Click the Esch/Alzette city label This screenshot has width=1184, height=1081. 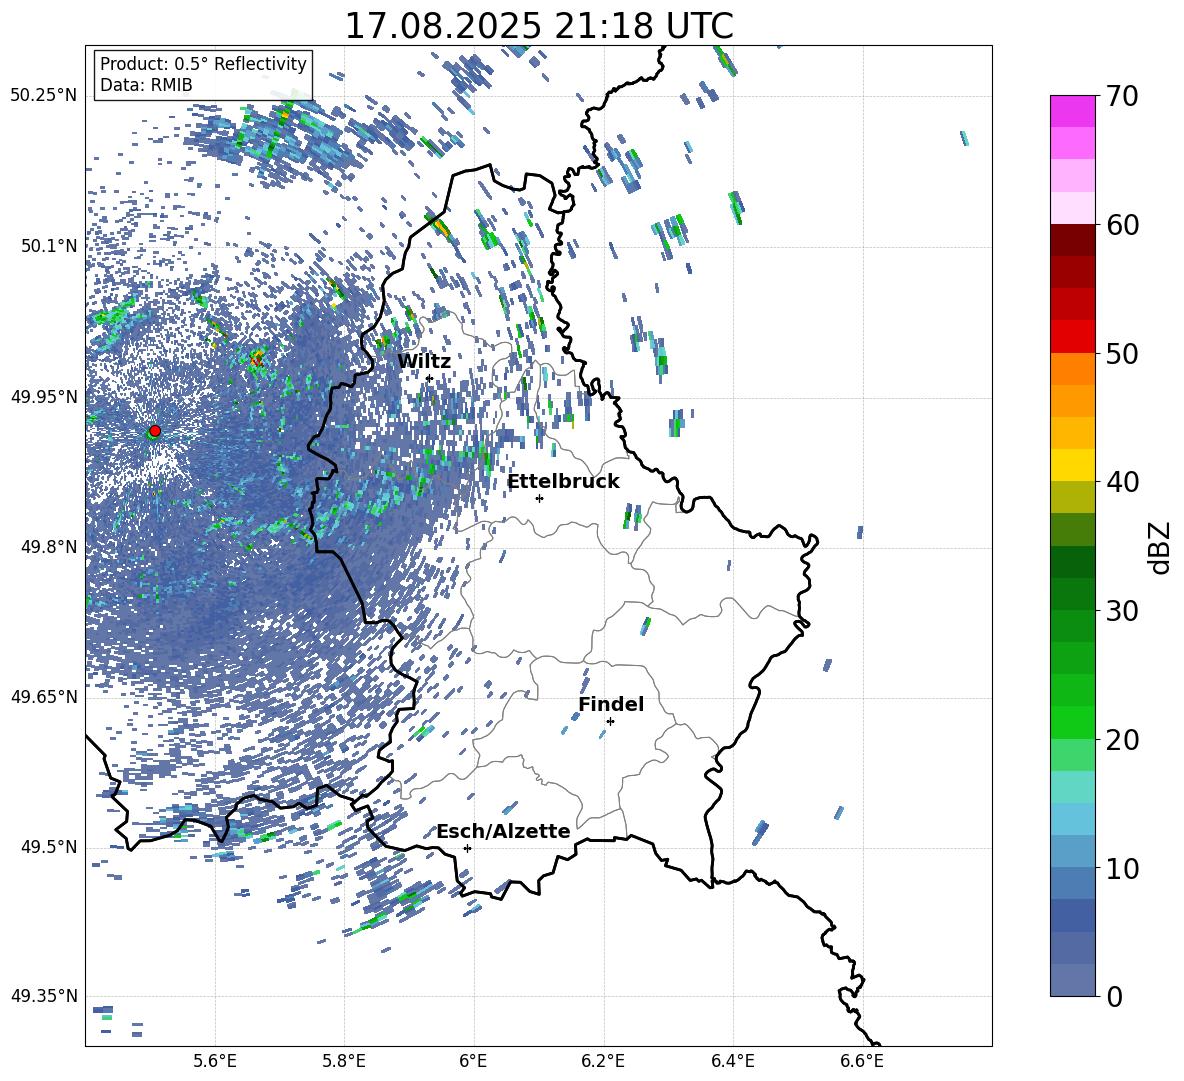[x=503, y=831]
